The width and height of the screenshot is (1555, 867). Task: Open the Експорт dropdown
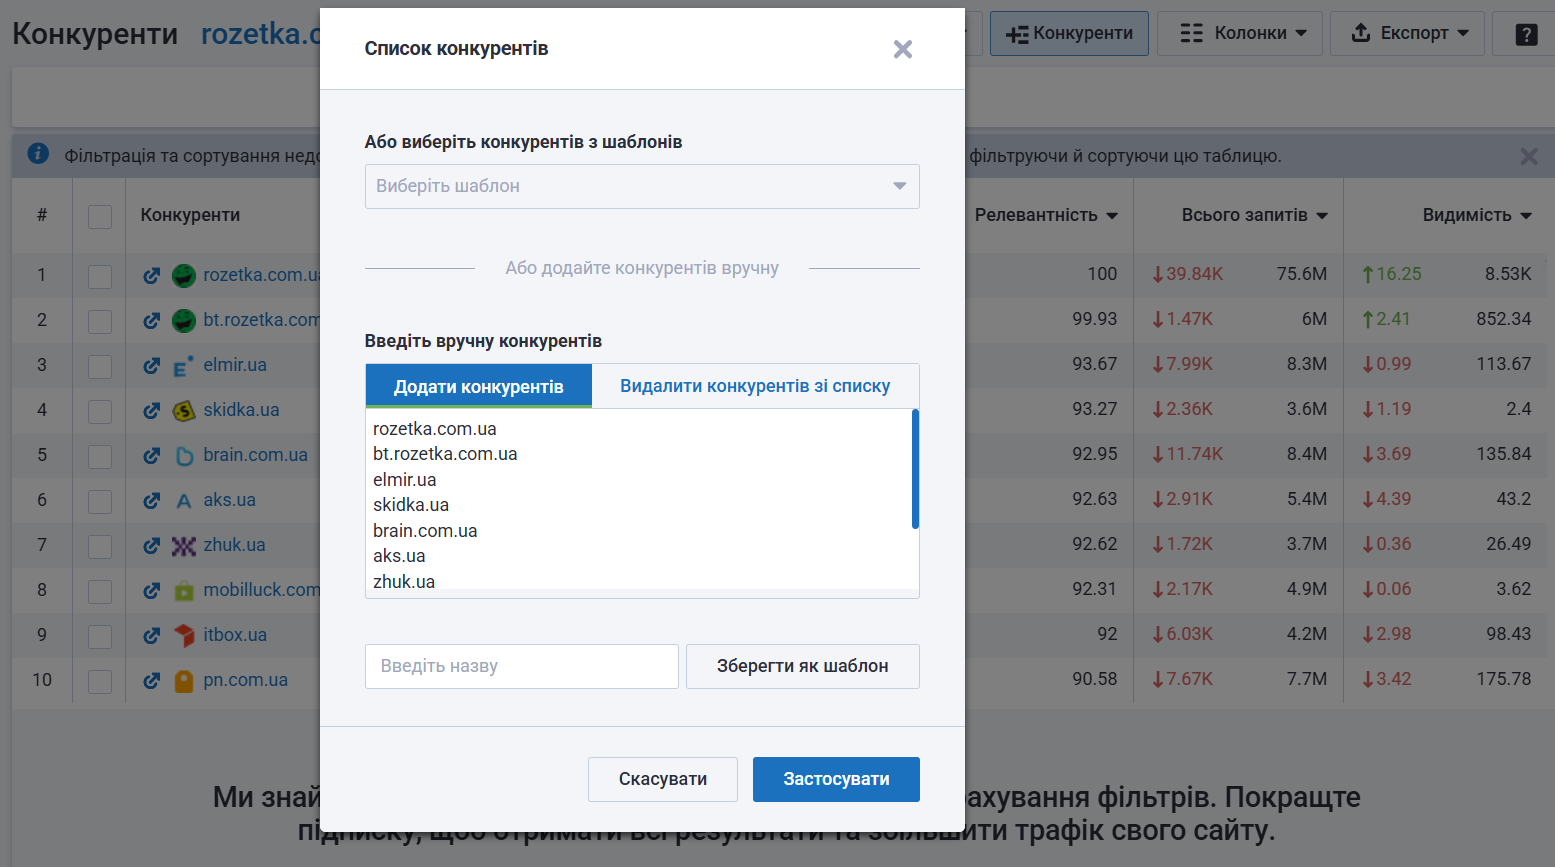click(1407, 33)
